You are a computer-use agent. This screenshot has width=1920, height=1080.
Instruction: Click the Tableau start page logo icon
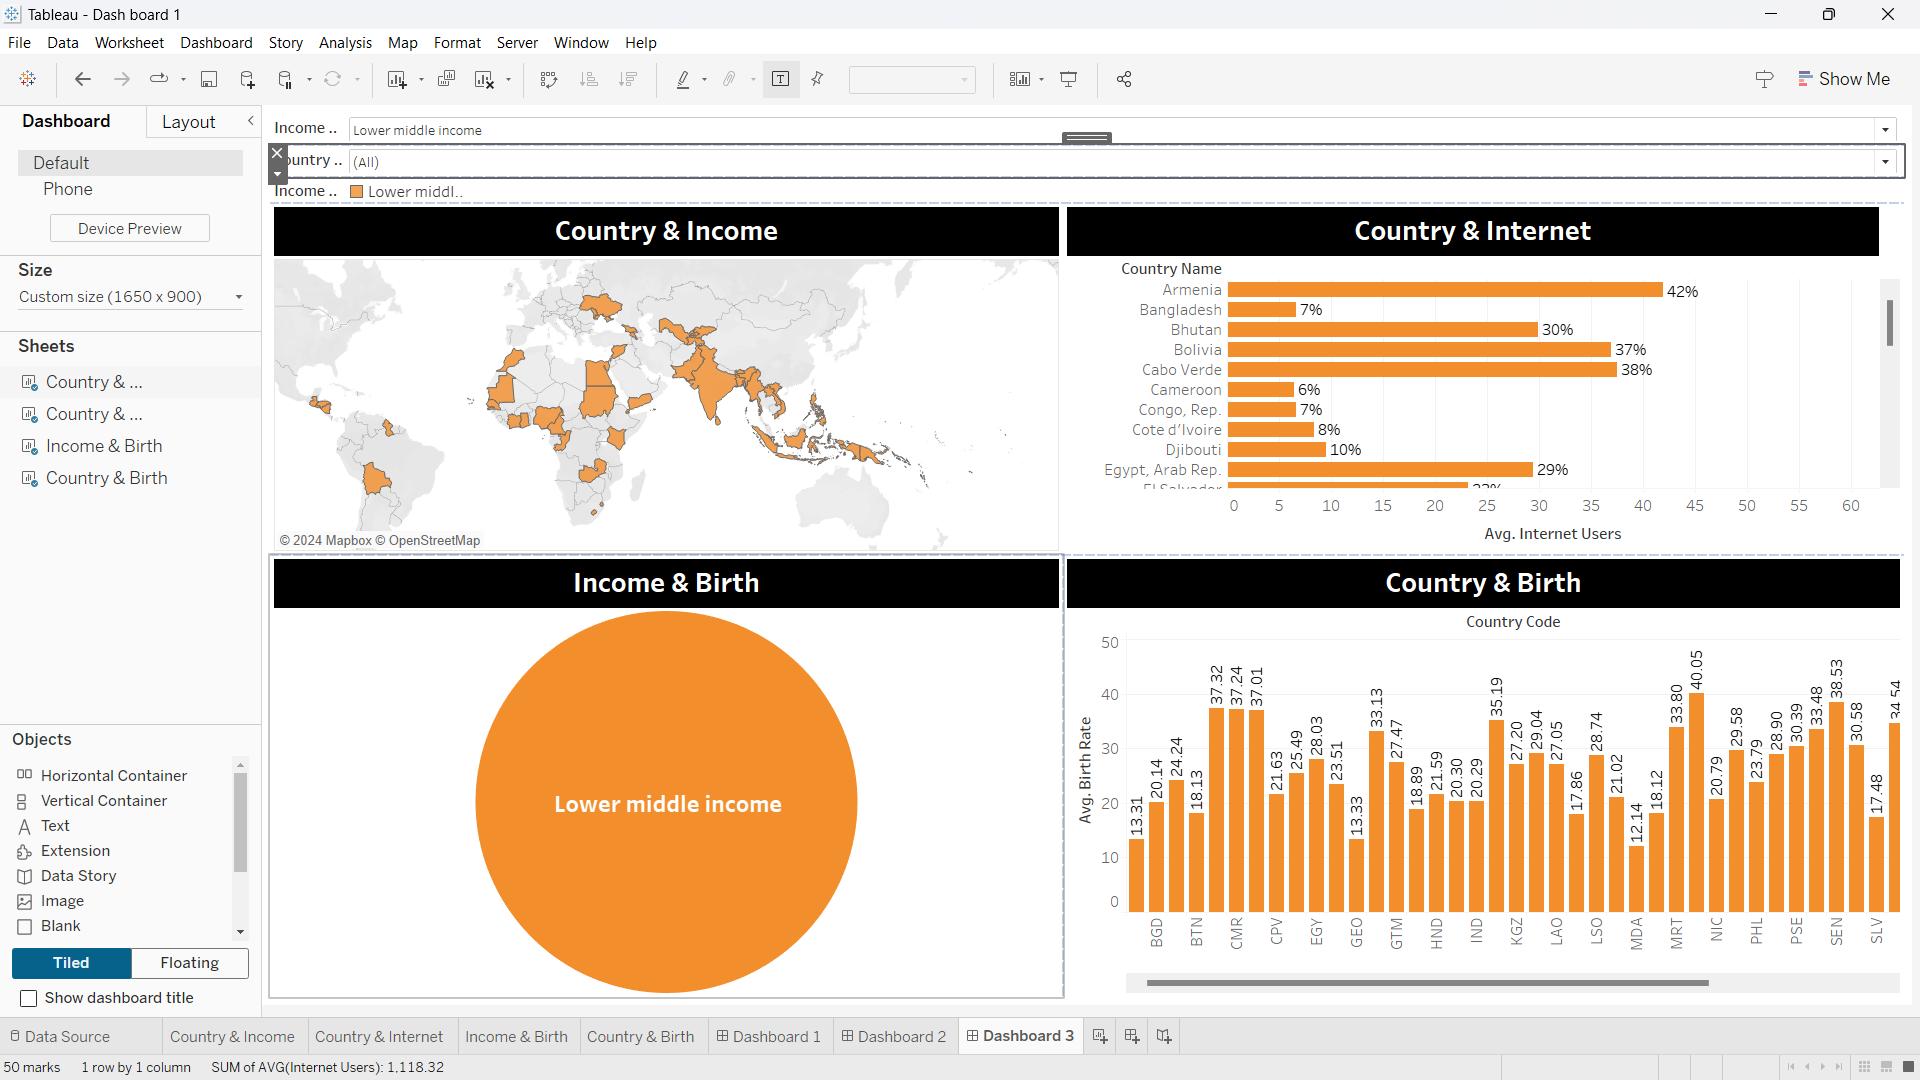[28, 79]
